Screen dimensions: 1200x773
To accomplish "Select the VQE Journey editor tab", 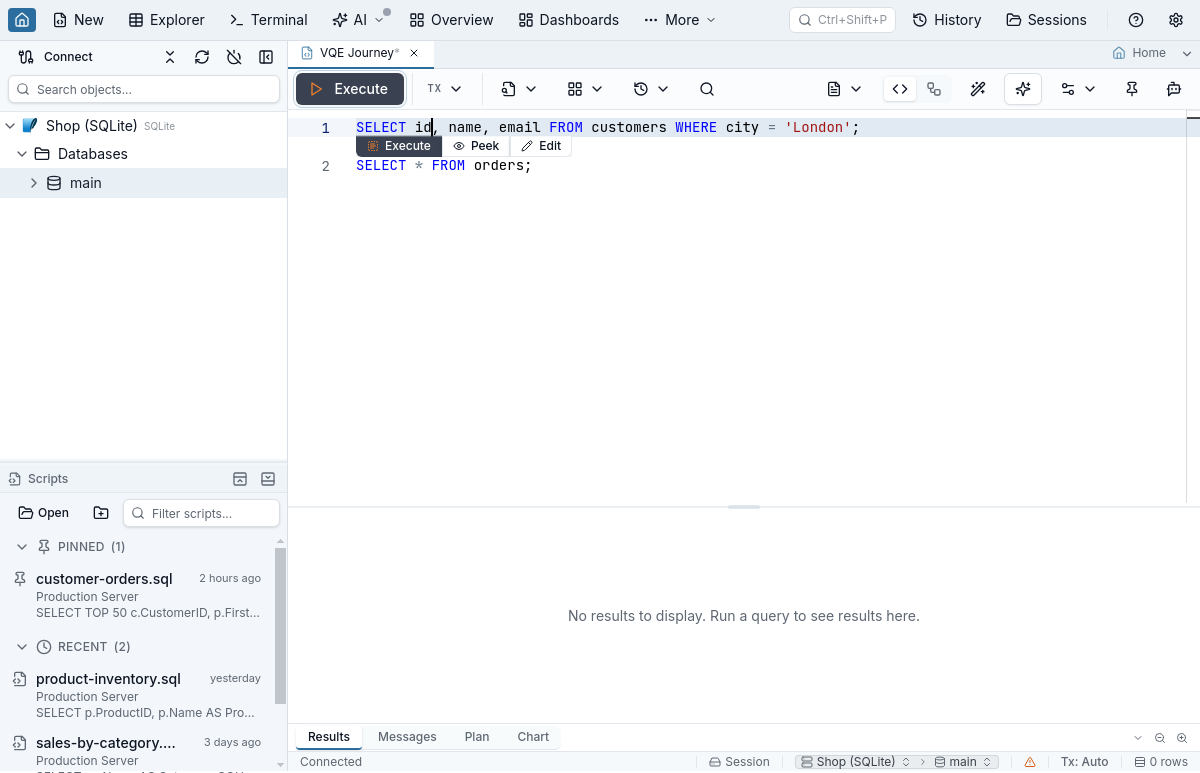I will point(360,53).
